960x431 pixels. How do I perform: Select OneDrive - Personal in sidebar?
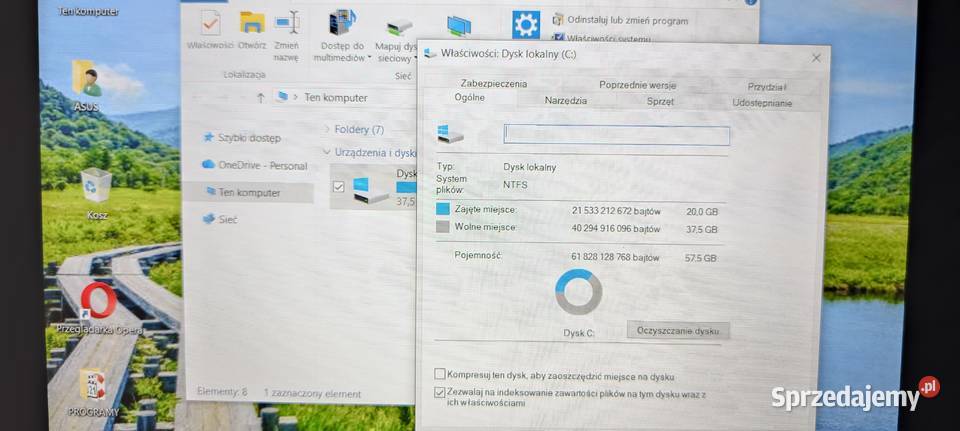click(263, 166)
